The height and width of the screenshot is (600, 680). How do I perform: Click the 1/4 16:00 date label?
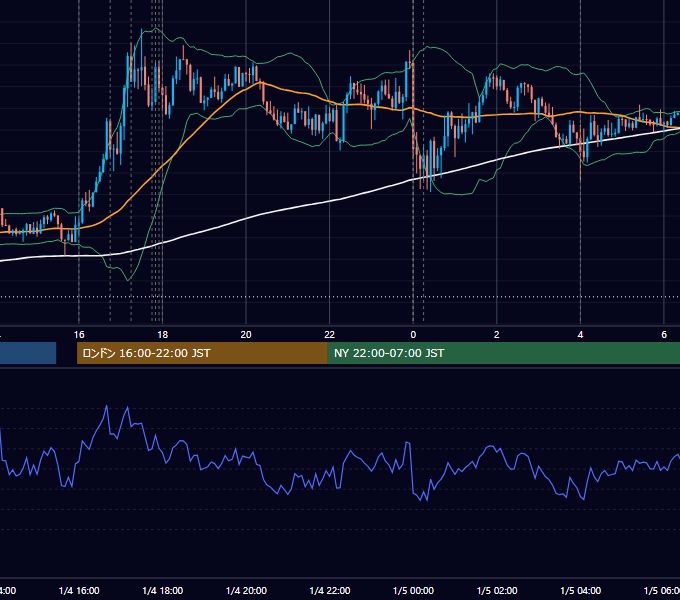[79, 590]
